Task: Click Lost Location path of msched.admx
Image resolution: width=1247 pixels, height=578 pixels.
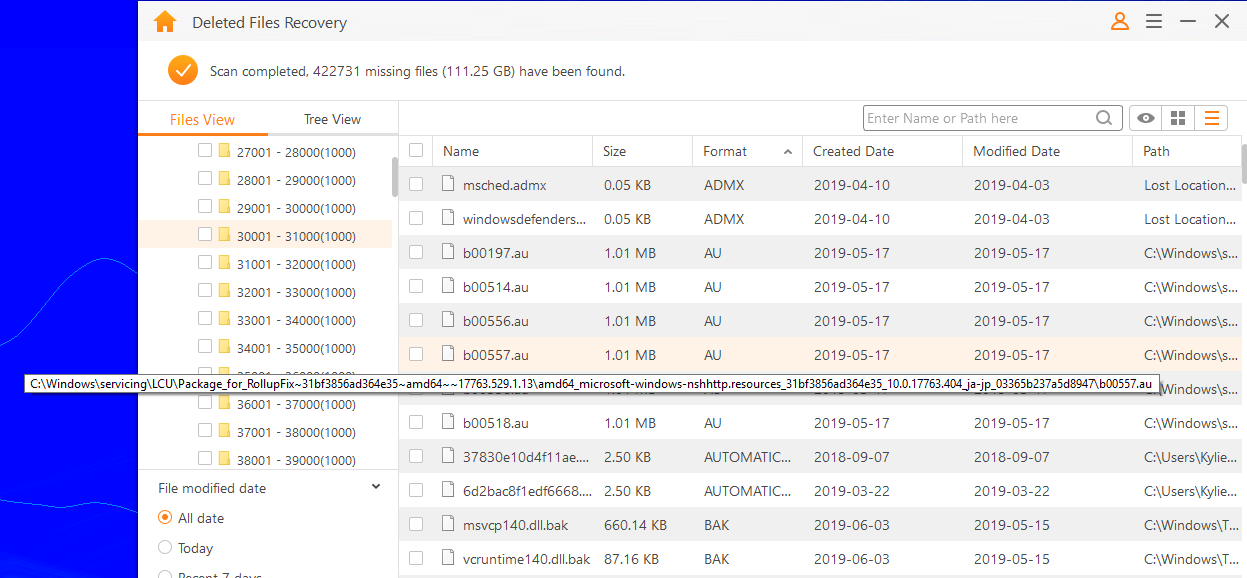Action: 1190,185
